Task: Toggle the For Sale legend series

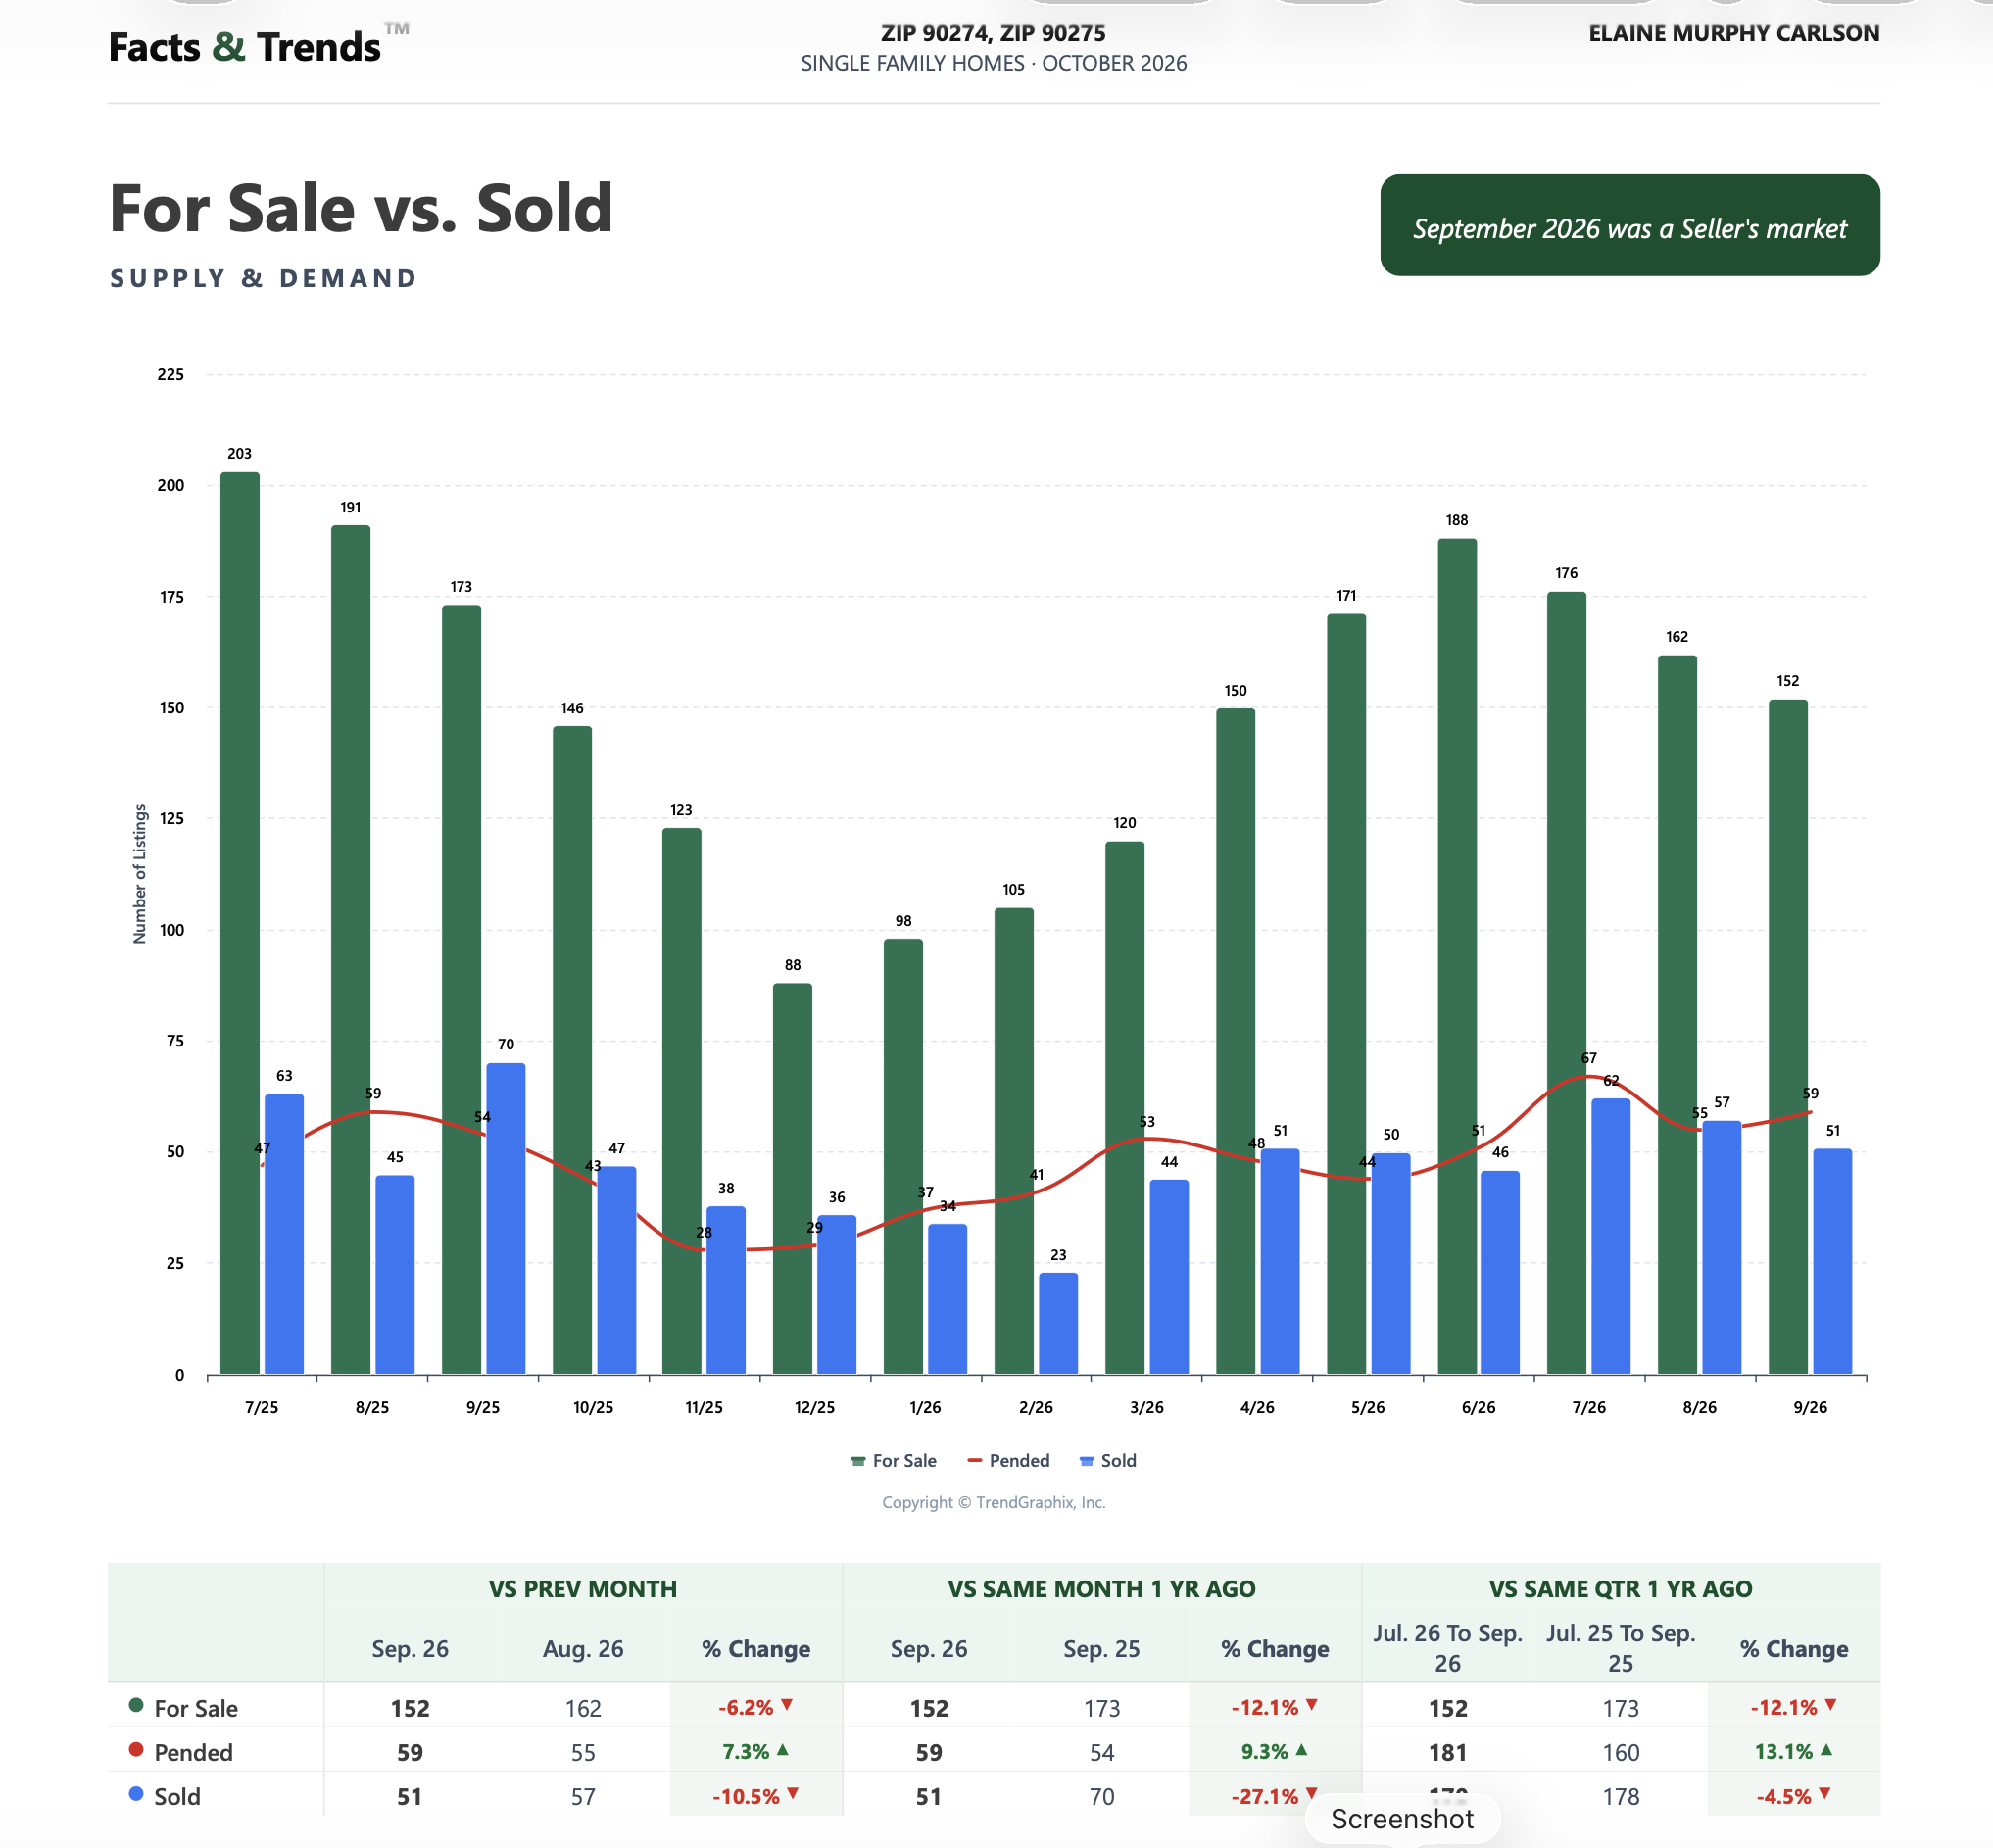Action: [893, 1460]
